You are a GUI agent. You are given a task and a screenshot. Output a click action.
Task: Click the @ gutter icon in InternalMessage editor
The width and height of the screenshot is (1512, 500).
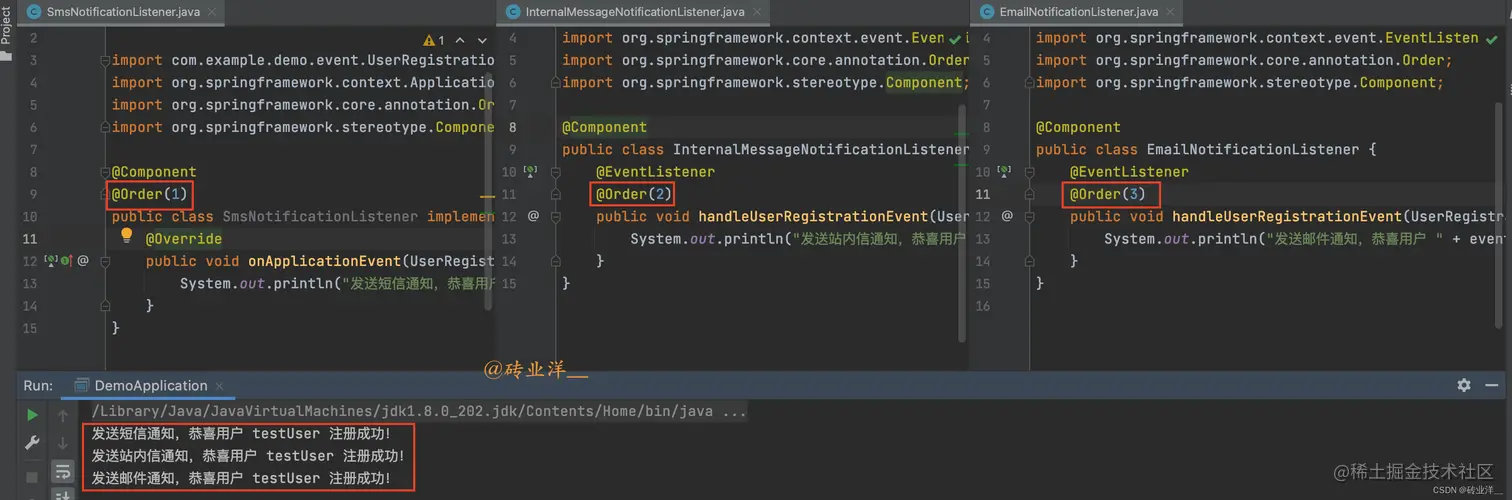click(533, 216)
